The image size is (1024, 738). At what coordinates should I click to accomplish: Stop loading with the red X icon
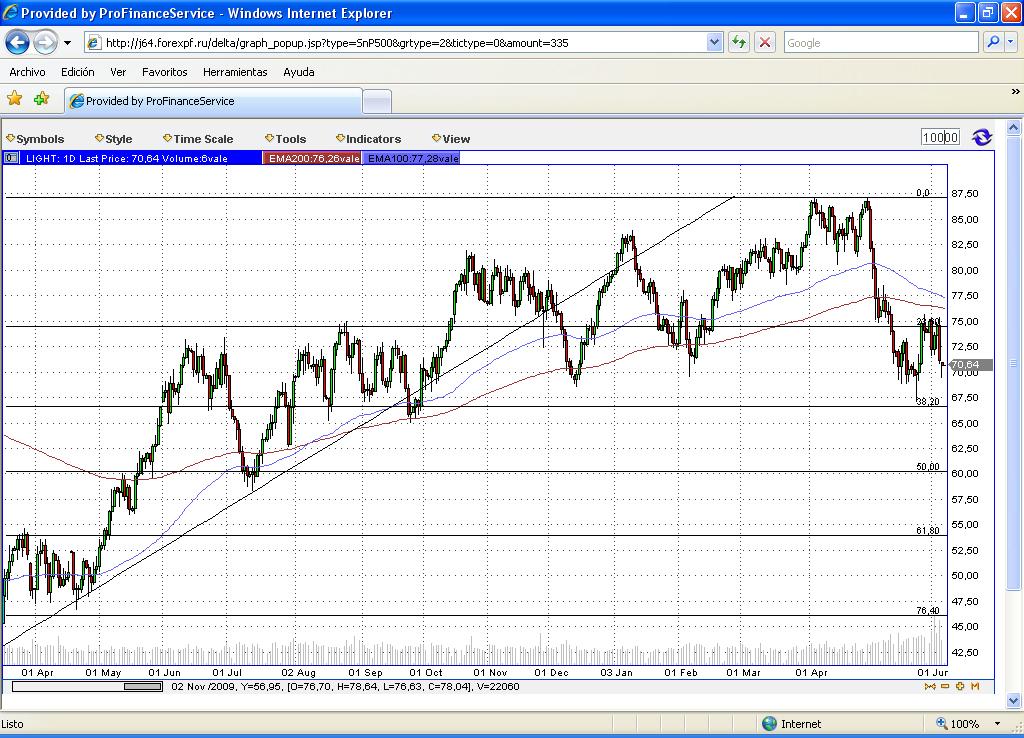[764, 43]
